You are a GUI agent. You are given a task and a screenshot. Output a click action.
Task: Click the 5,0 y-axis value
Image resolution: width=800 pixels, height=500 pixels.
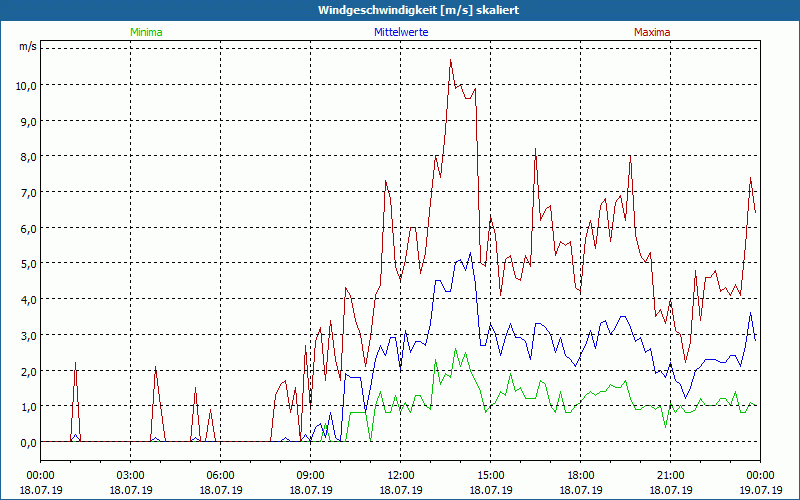tap(29, 264)
